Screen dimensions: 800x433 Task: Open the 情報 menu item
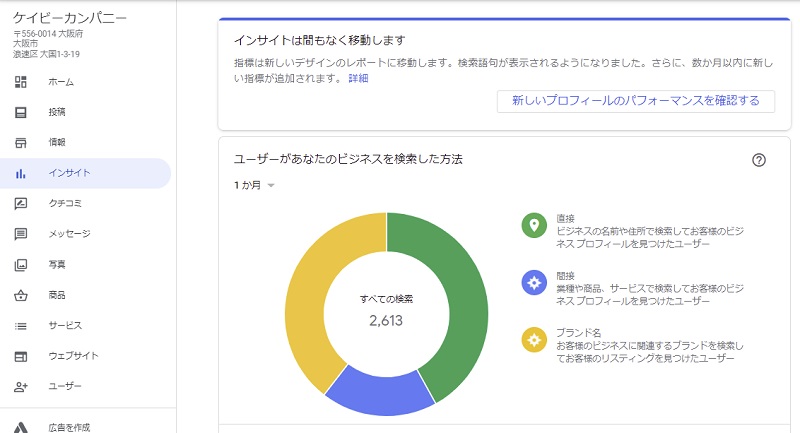point(57,142)
